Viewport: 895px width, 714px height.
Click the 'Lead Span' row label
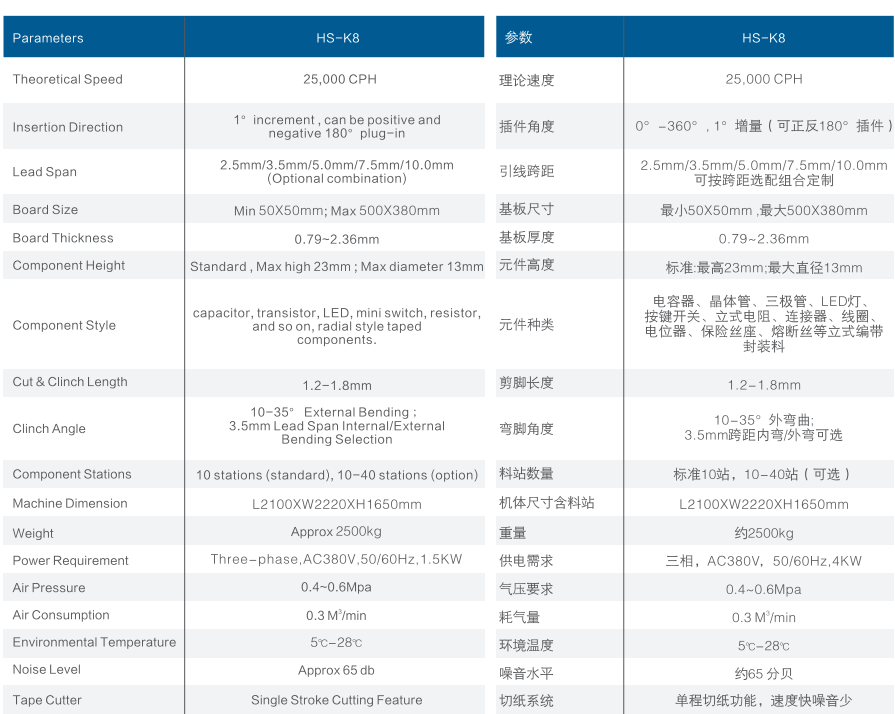coord(45,172)
